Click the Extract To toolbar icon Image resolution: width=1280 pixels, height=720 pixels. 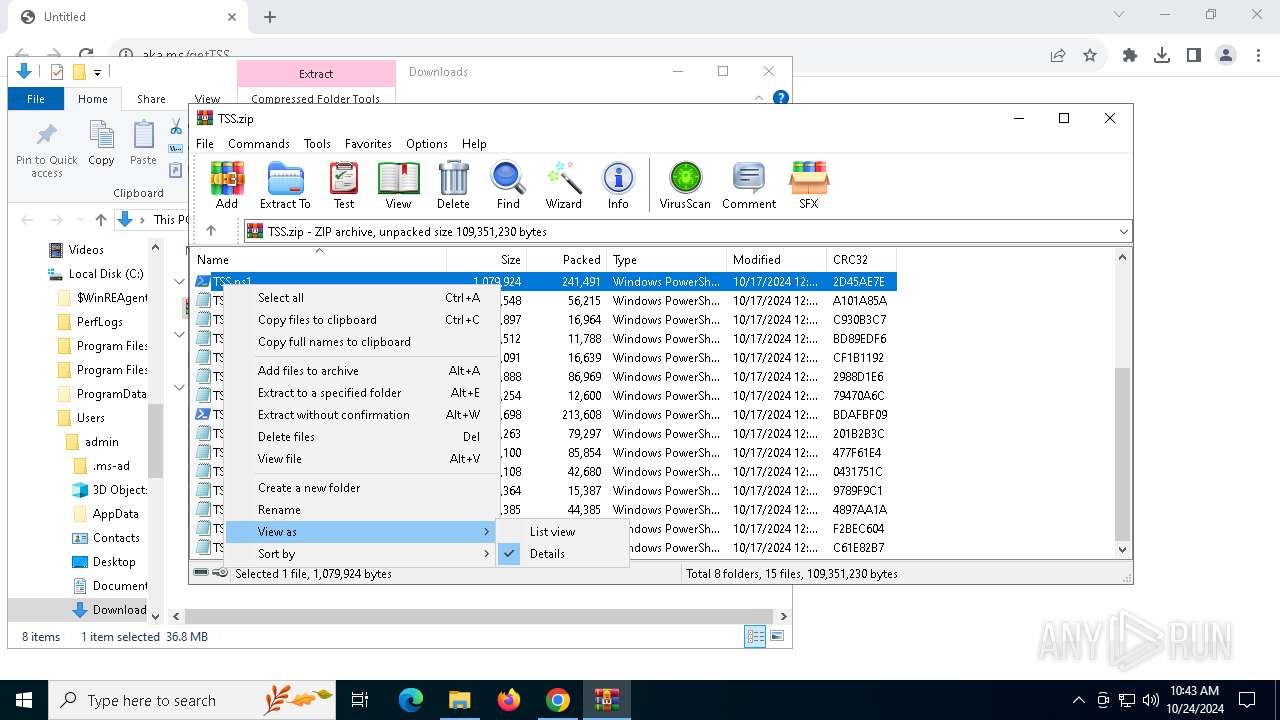coord(285,186)
